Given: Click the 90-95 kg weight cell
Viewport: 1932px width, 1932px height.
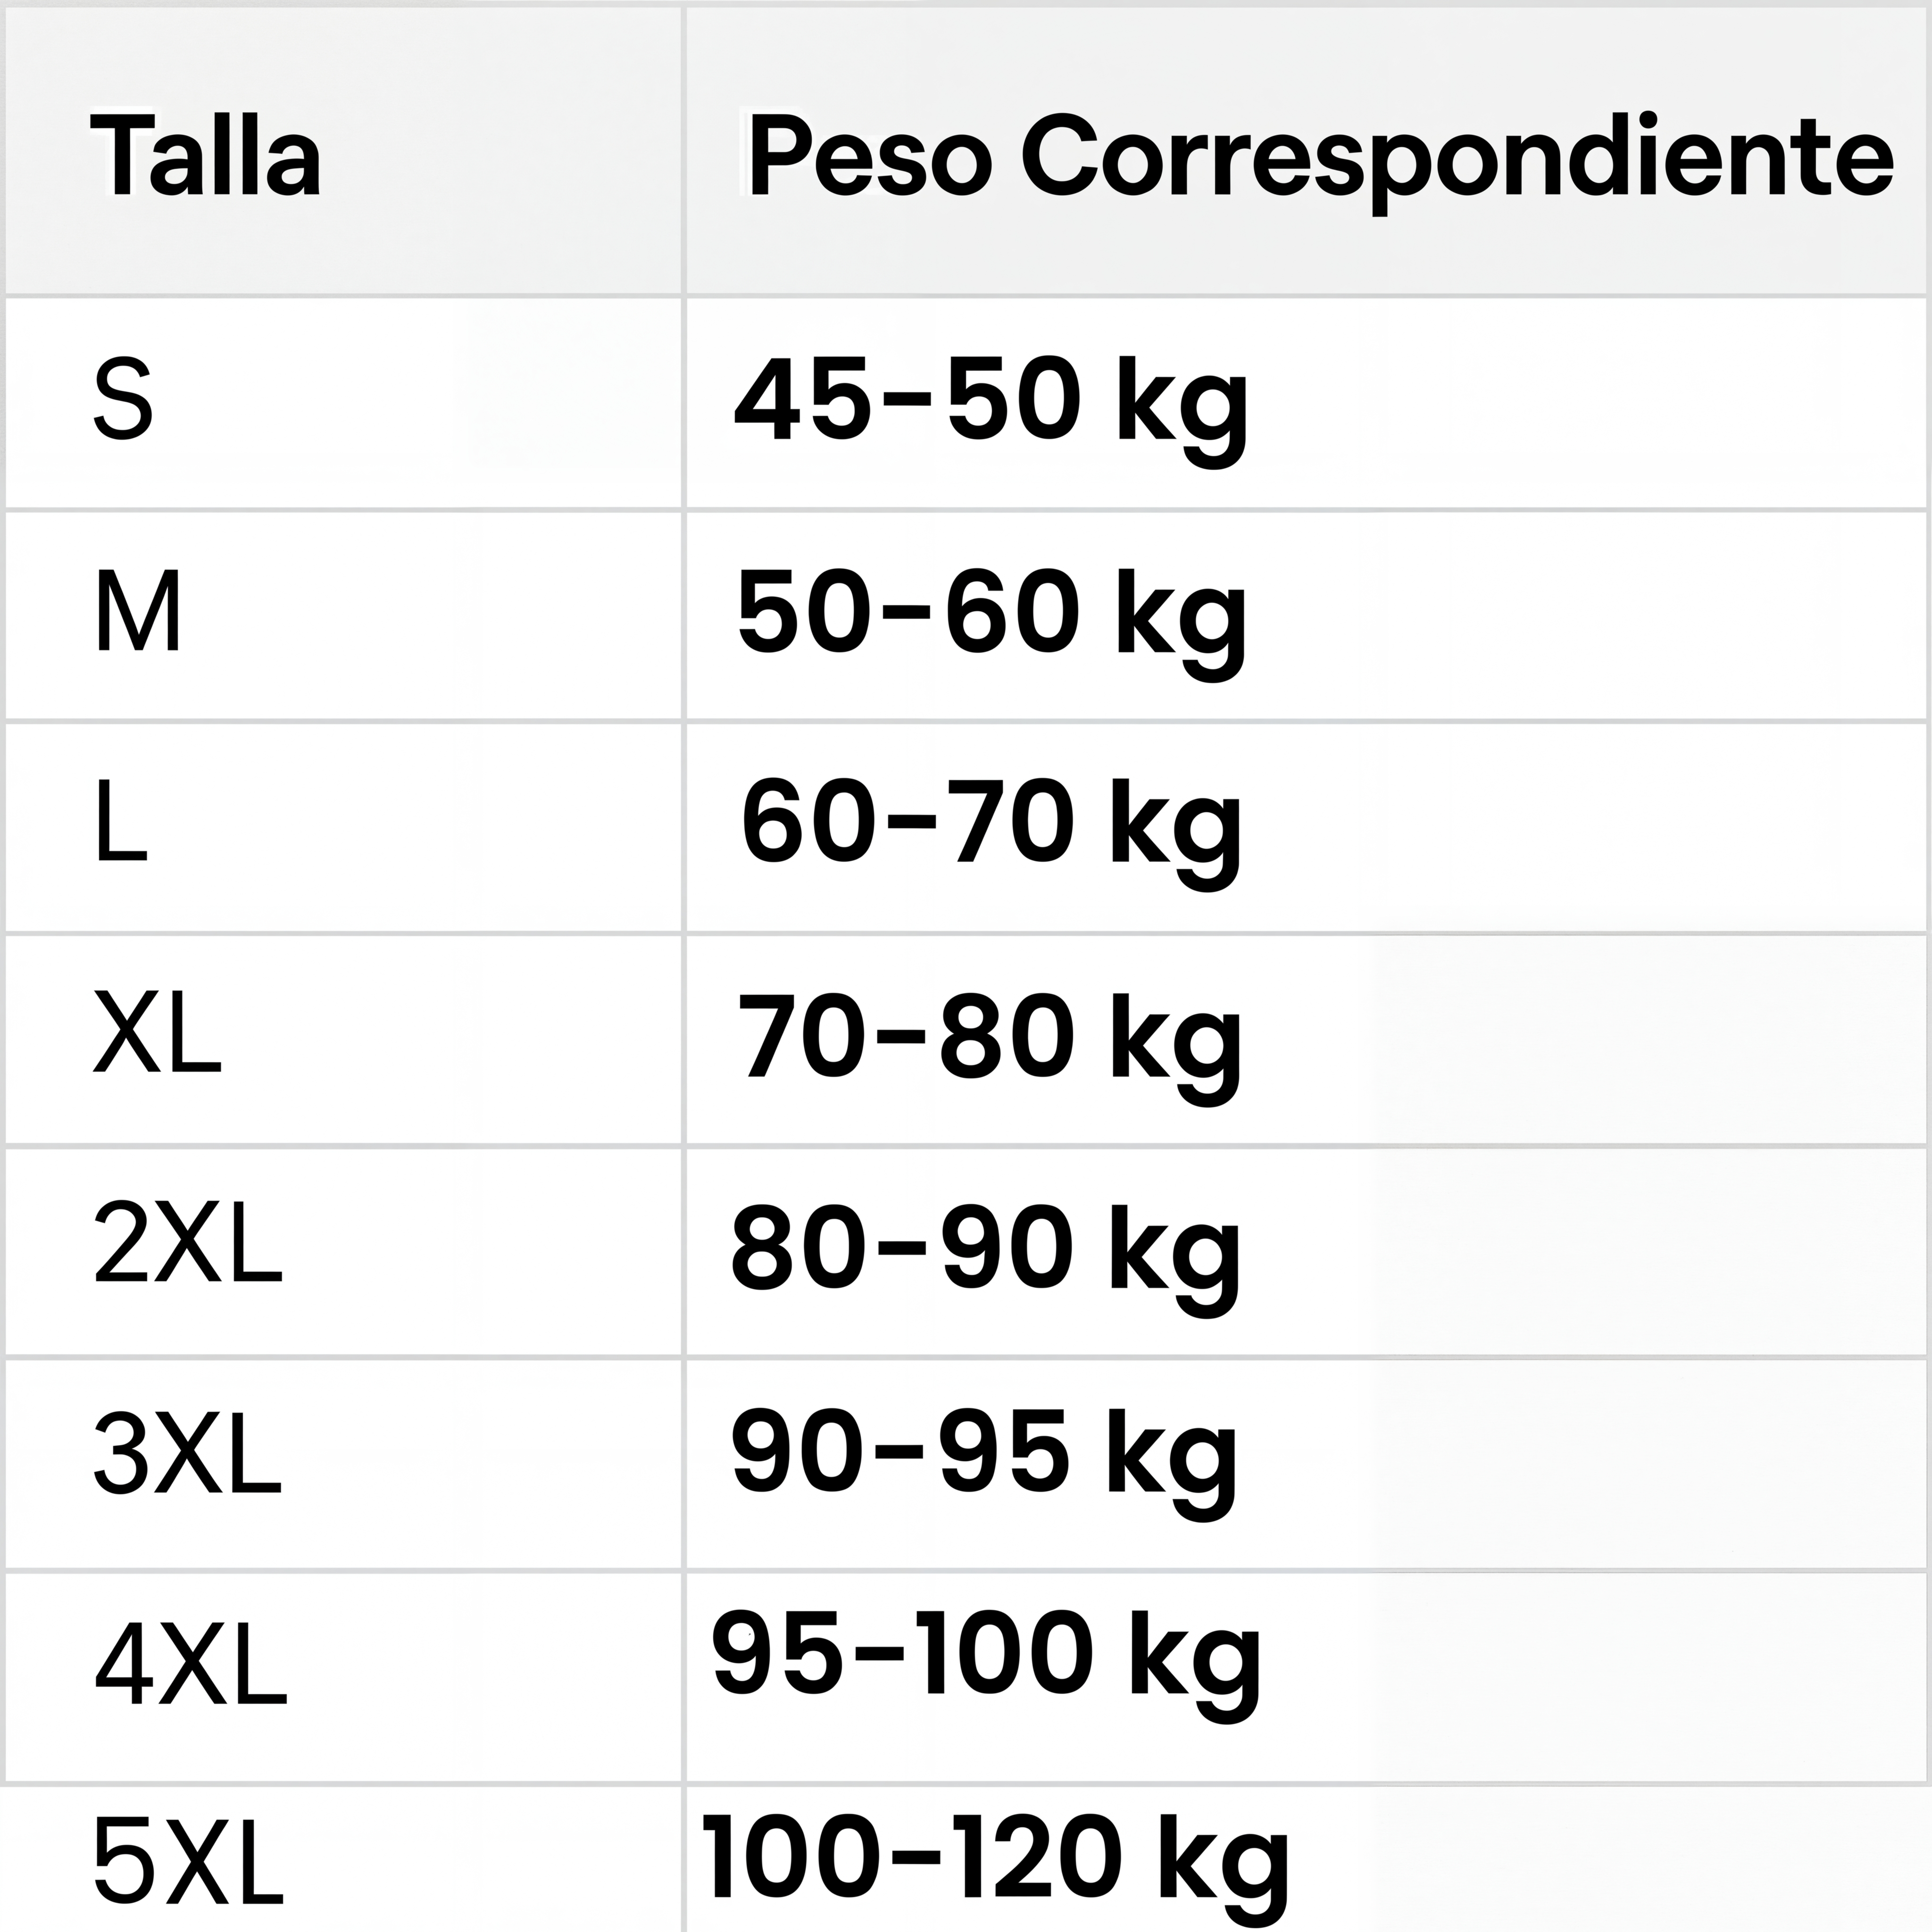Looking at the screenshot, I should (x=984, y=1462).
